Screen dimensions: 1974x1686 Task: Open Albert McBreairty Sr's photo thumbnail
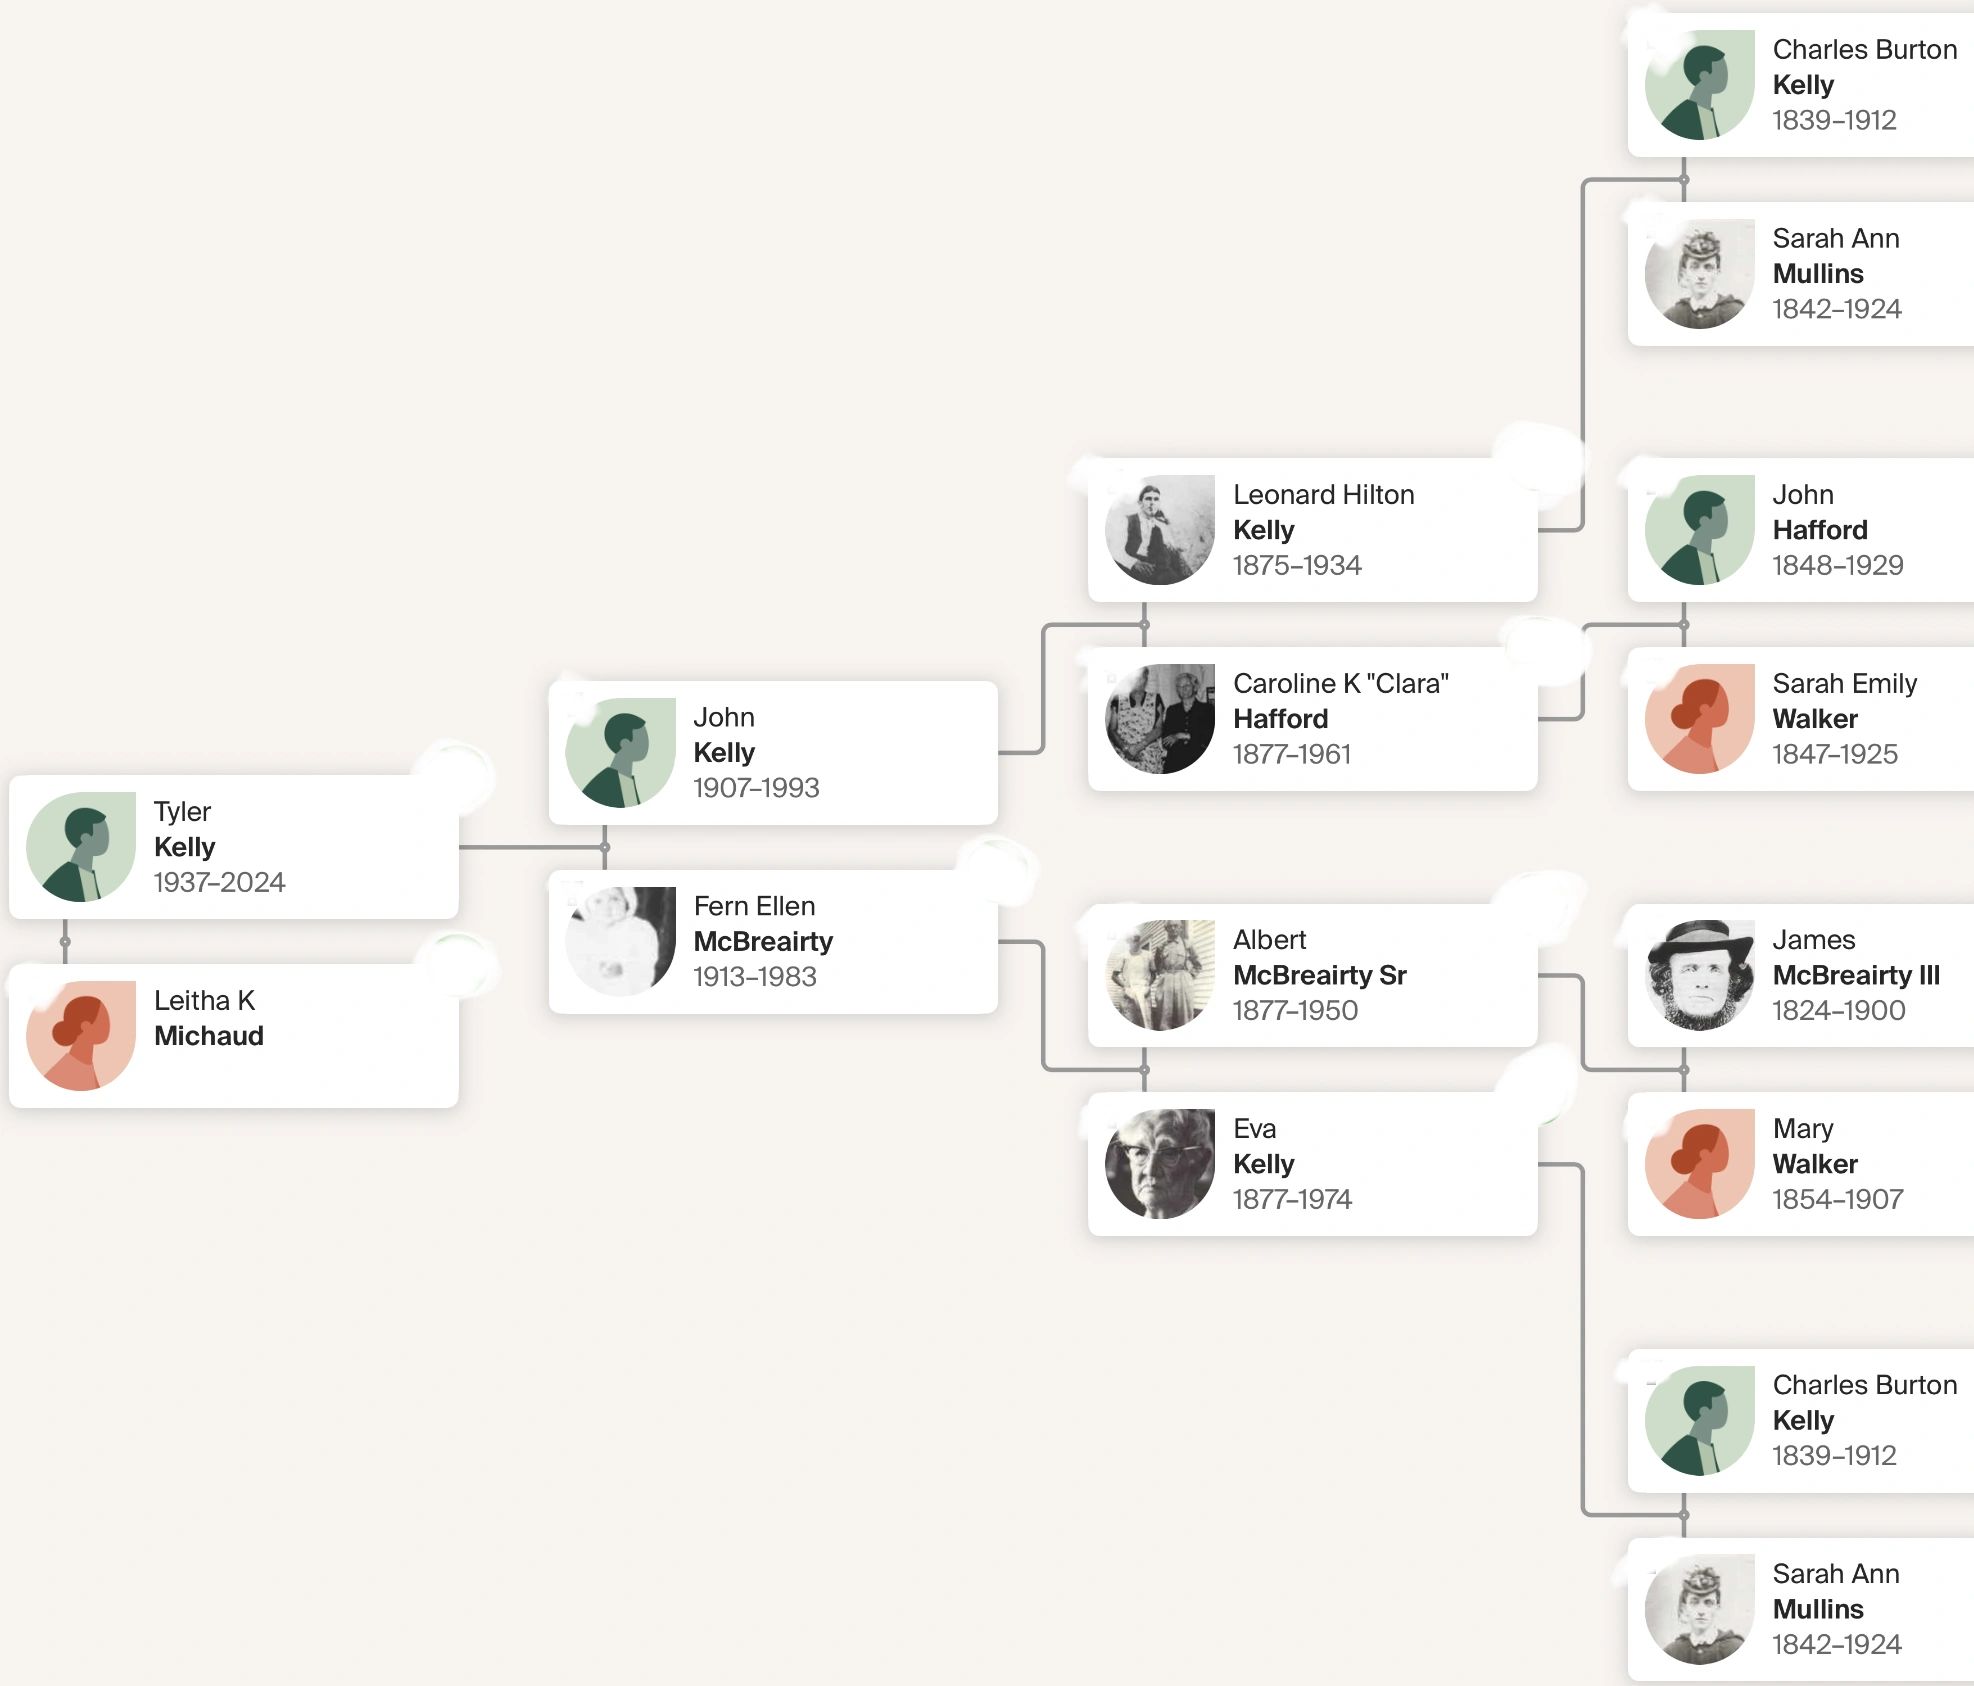(x=1160, y=975)
